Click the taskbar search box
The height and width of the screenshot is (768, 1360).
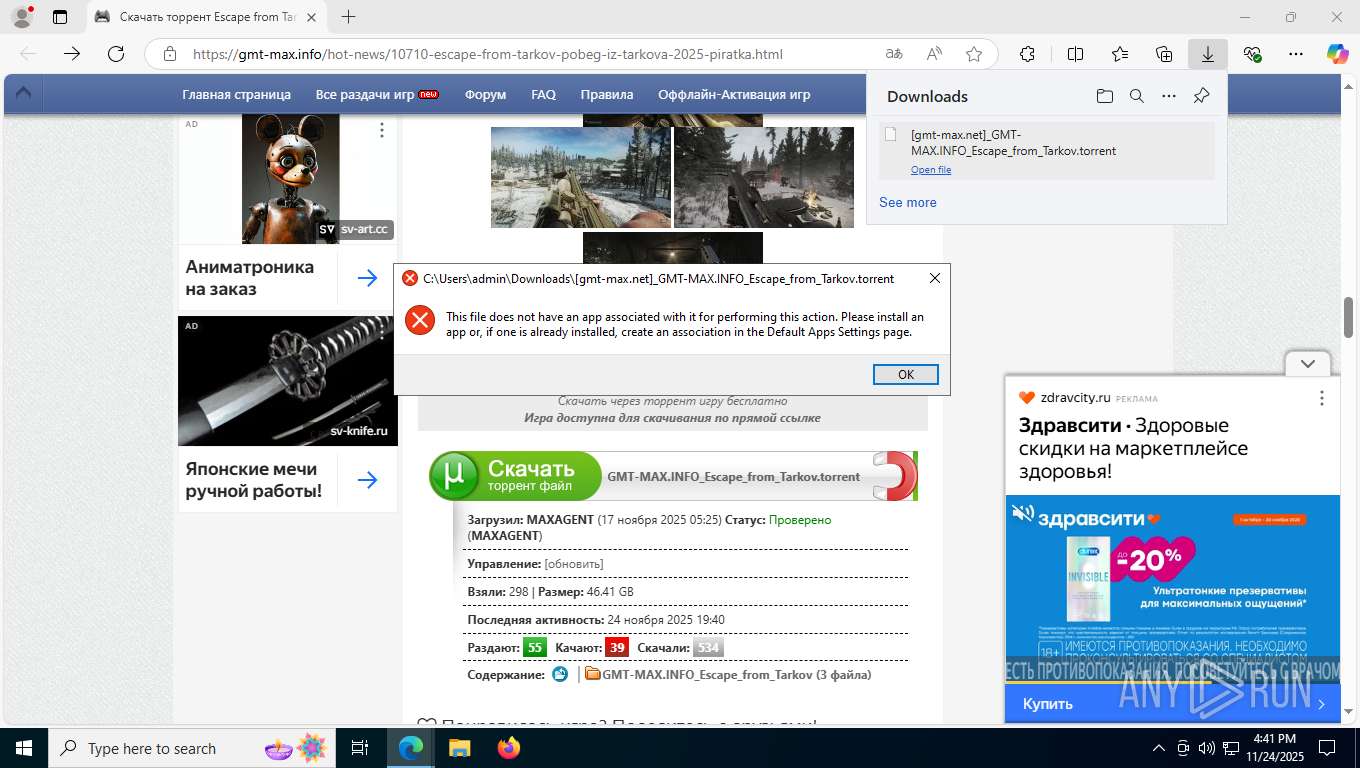[x=192, y=748]
